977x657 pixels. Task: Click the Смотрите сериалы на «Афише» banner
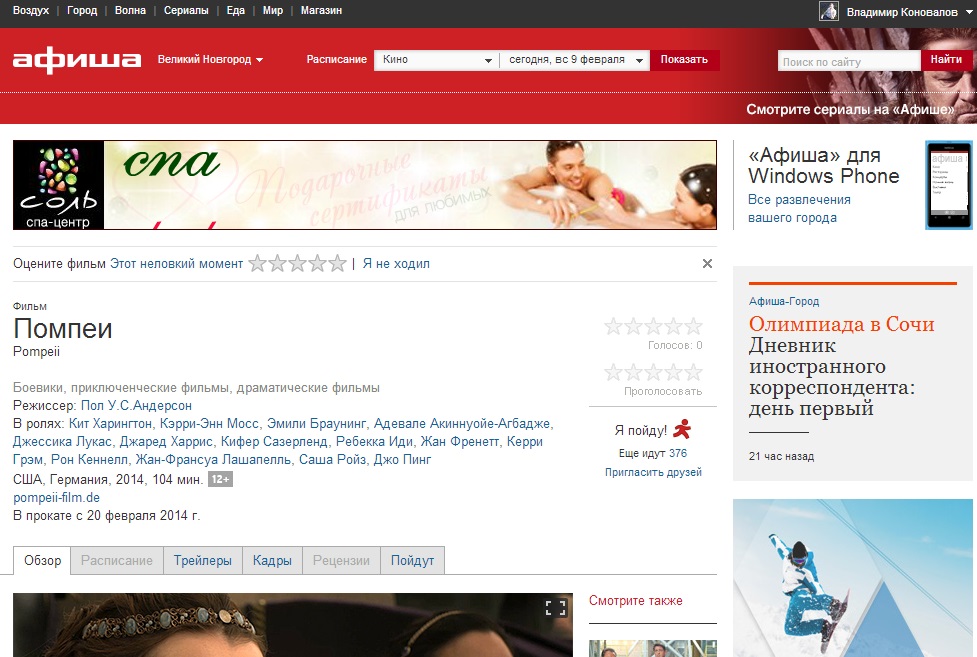coord(851,110)
